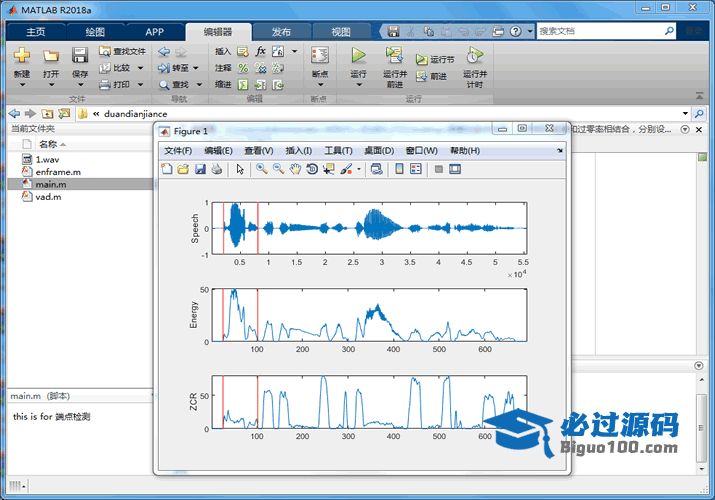Click the Hide Plot Tools icon
715x500 pixels.
coord(439,169)
